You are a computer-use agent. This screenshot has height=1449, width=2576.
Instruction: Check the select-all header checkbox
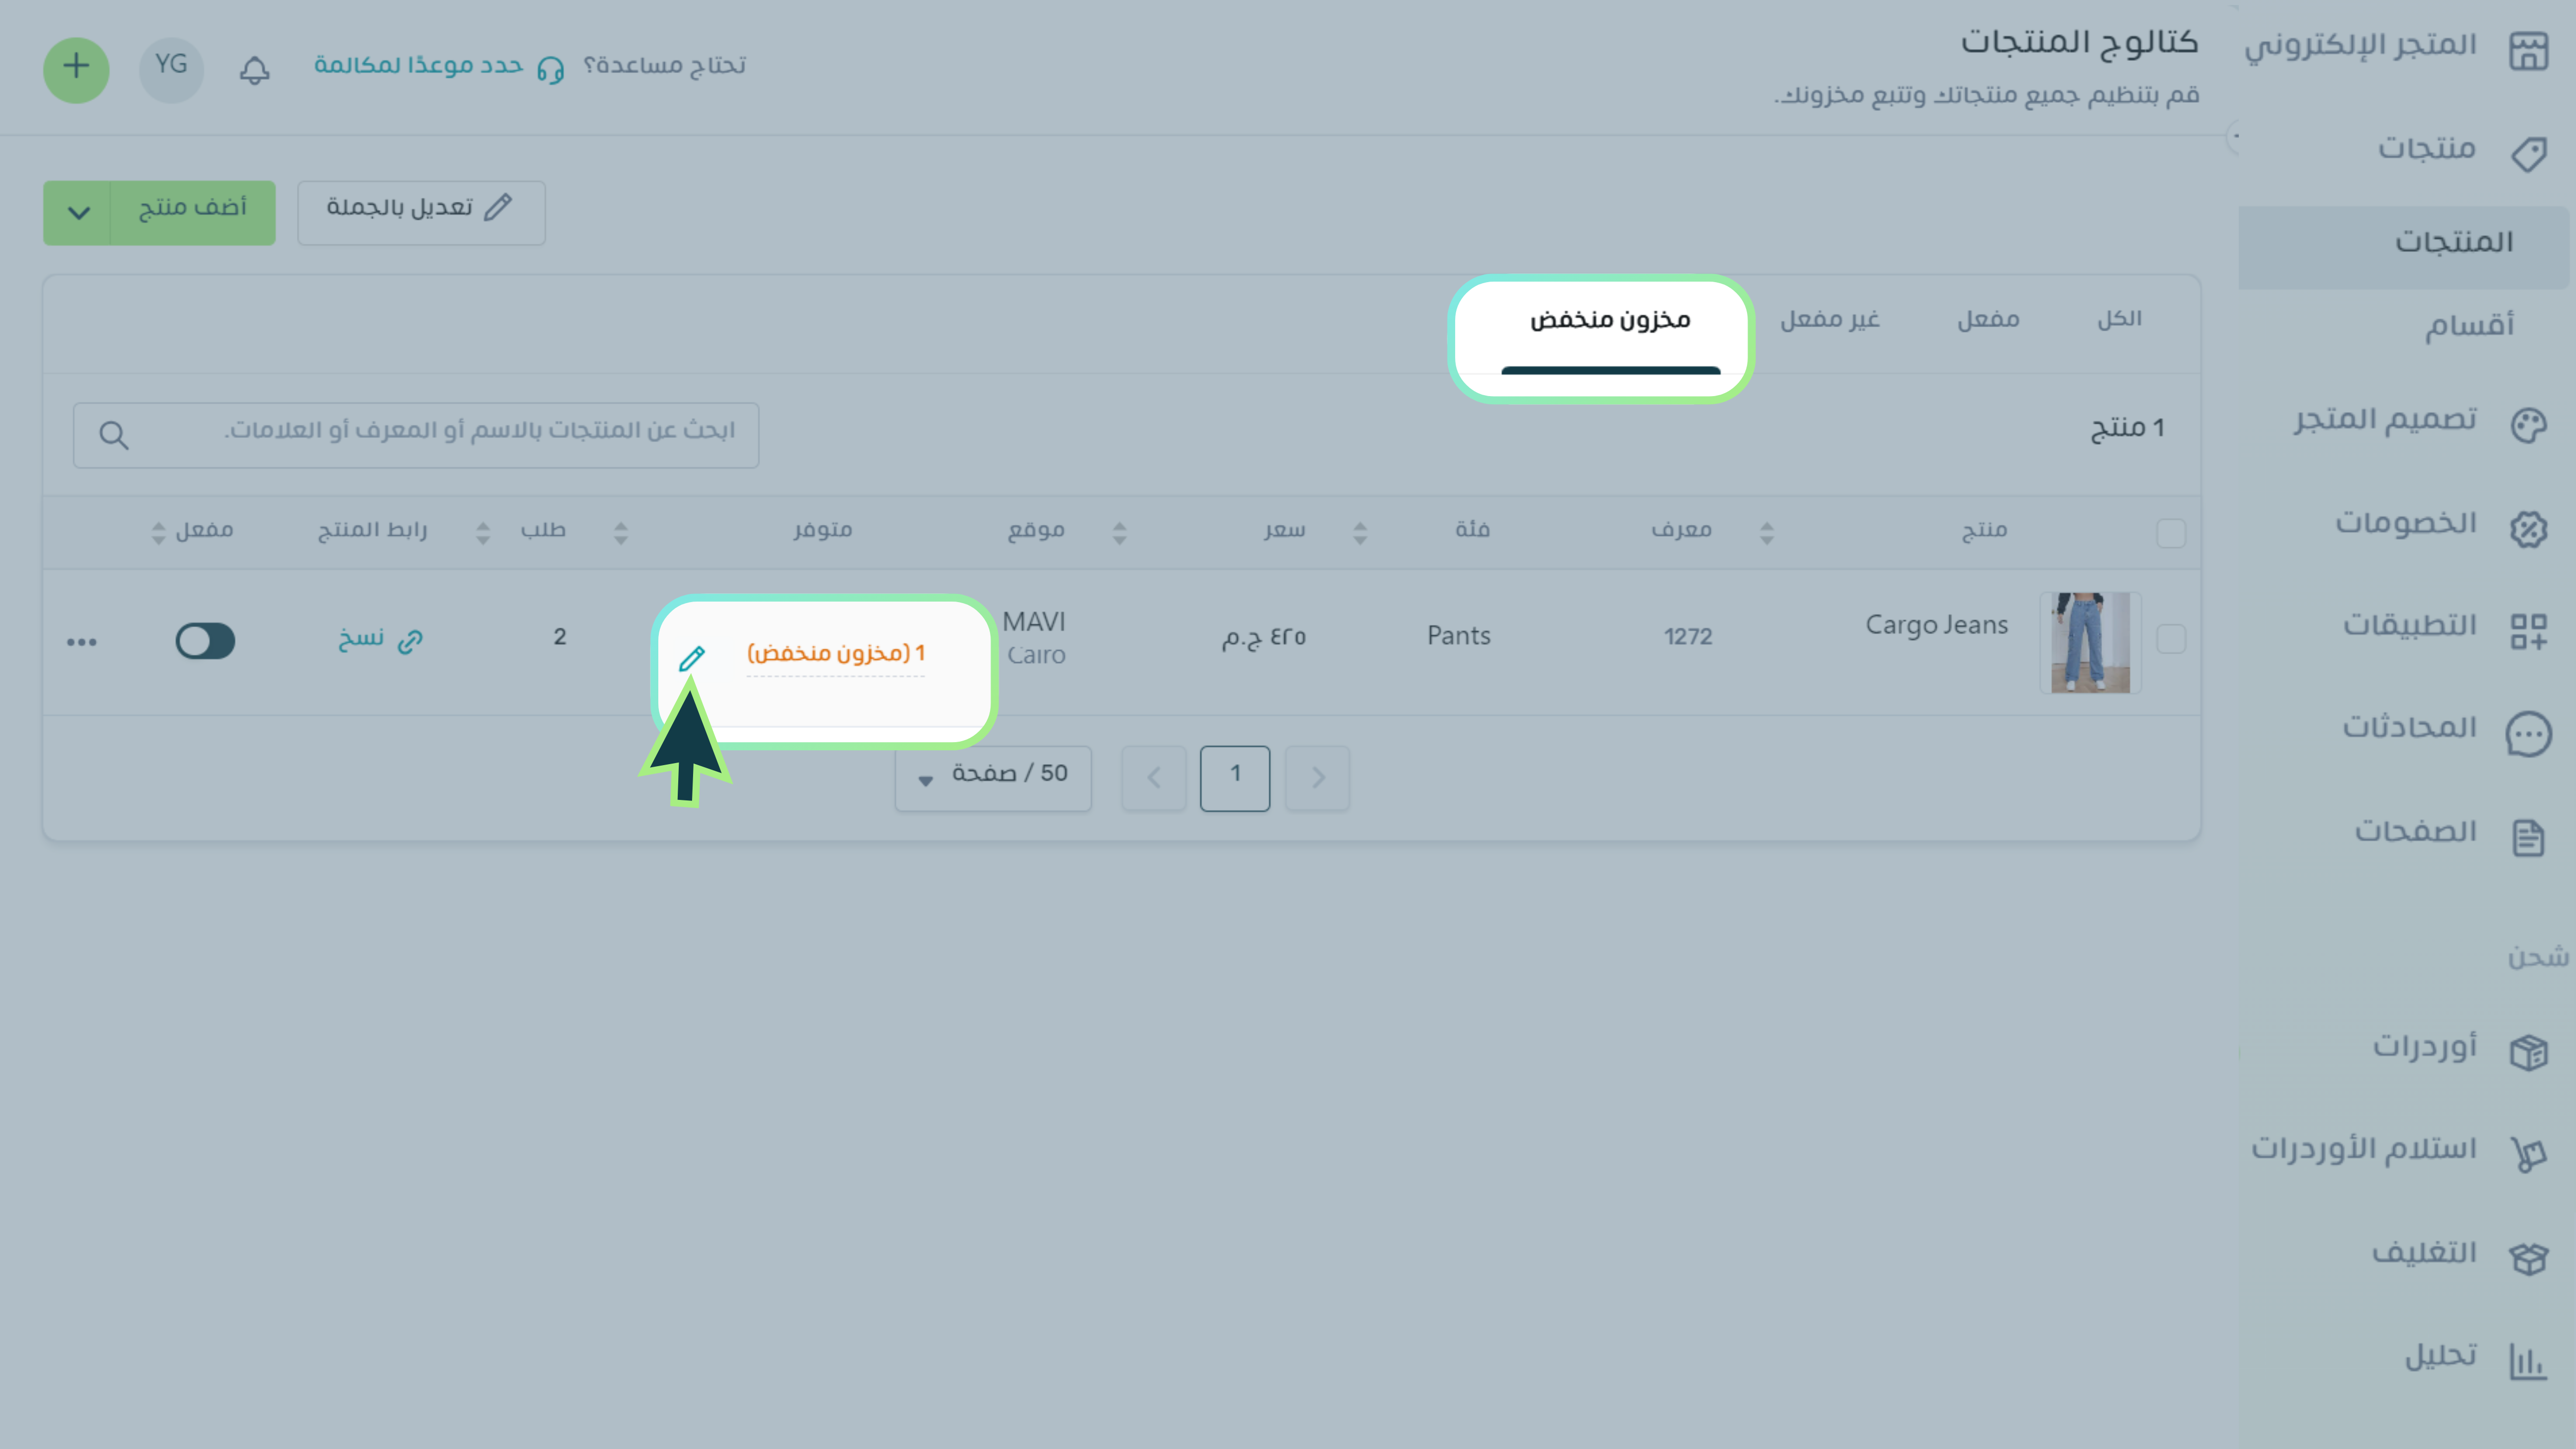click(x=2170, y=533)
